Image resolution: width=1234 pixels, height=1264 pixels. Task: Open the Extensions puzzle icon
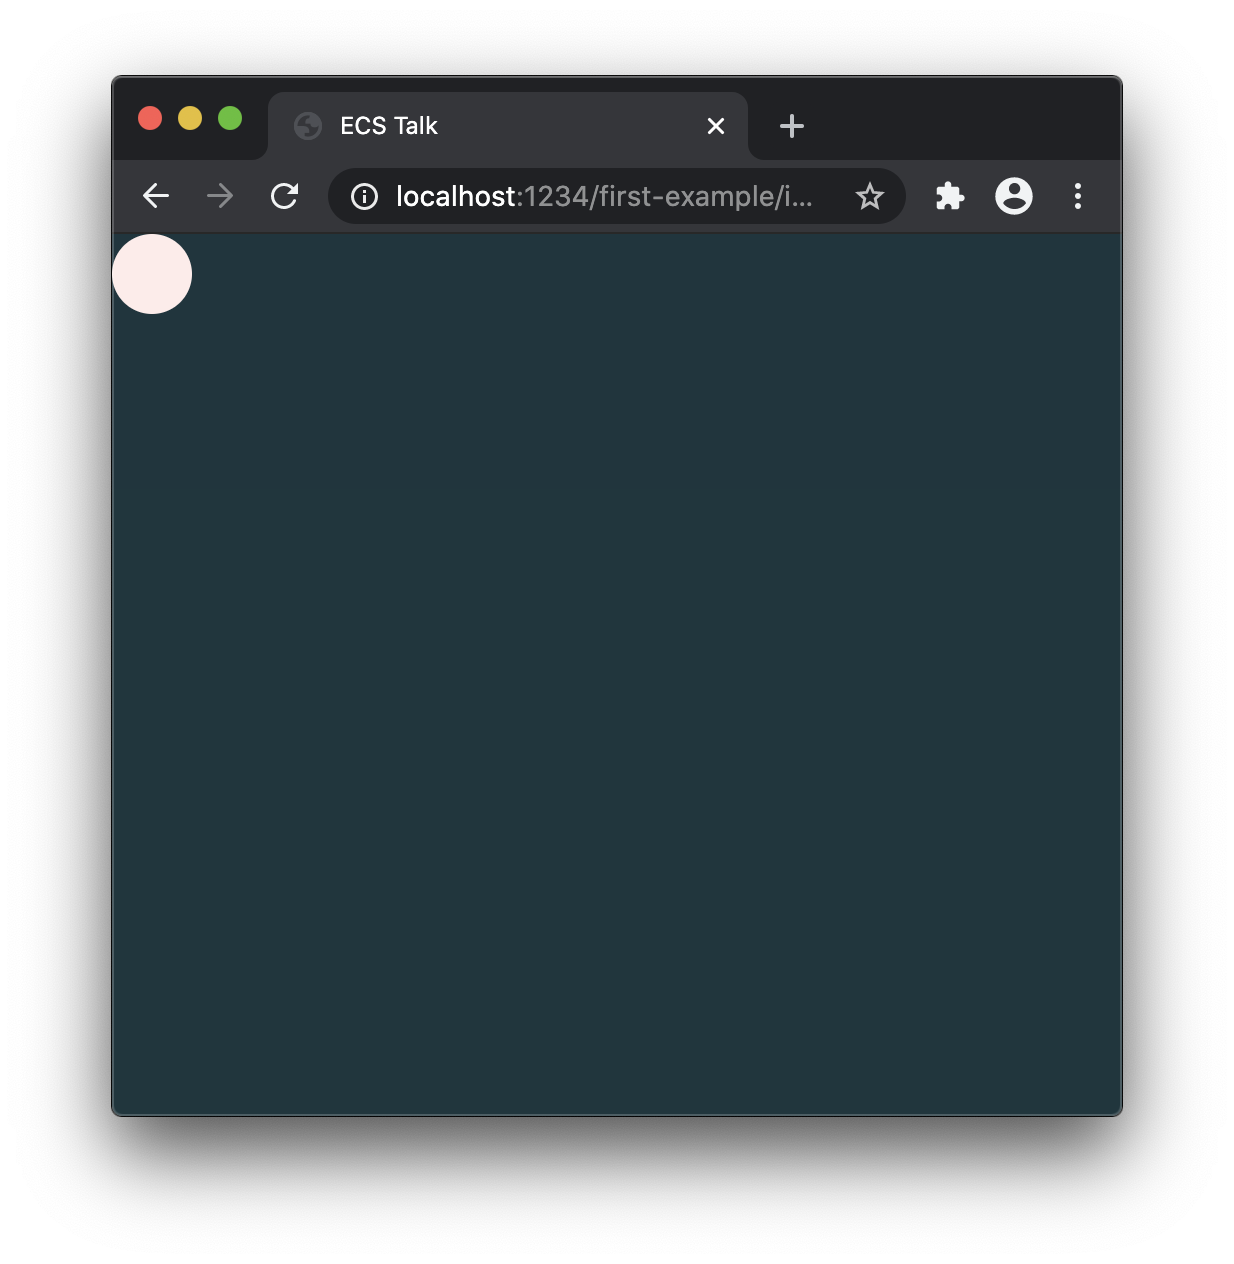click(950, 196)
